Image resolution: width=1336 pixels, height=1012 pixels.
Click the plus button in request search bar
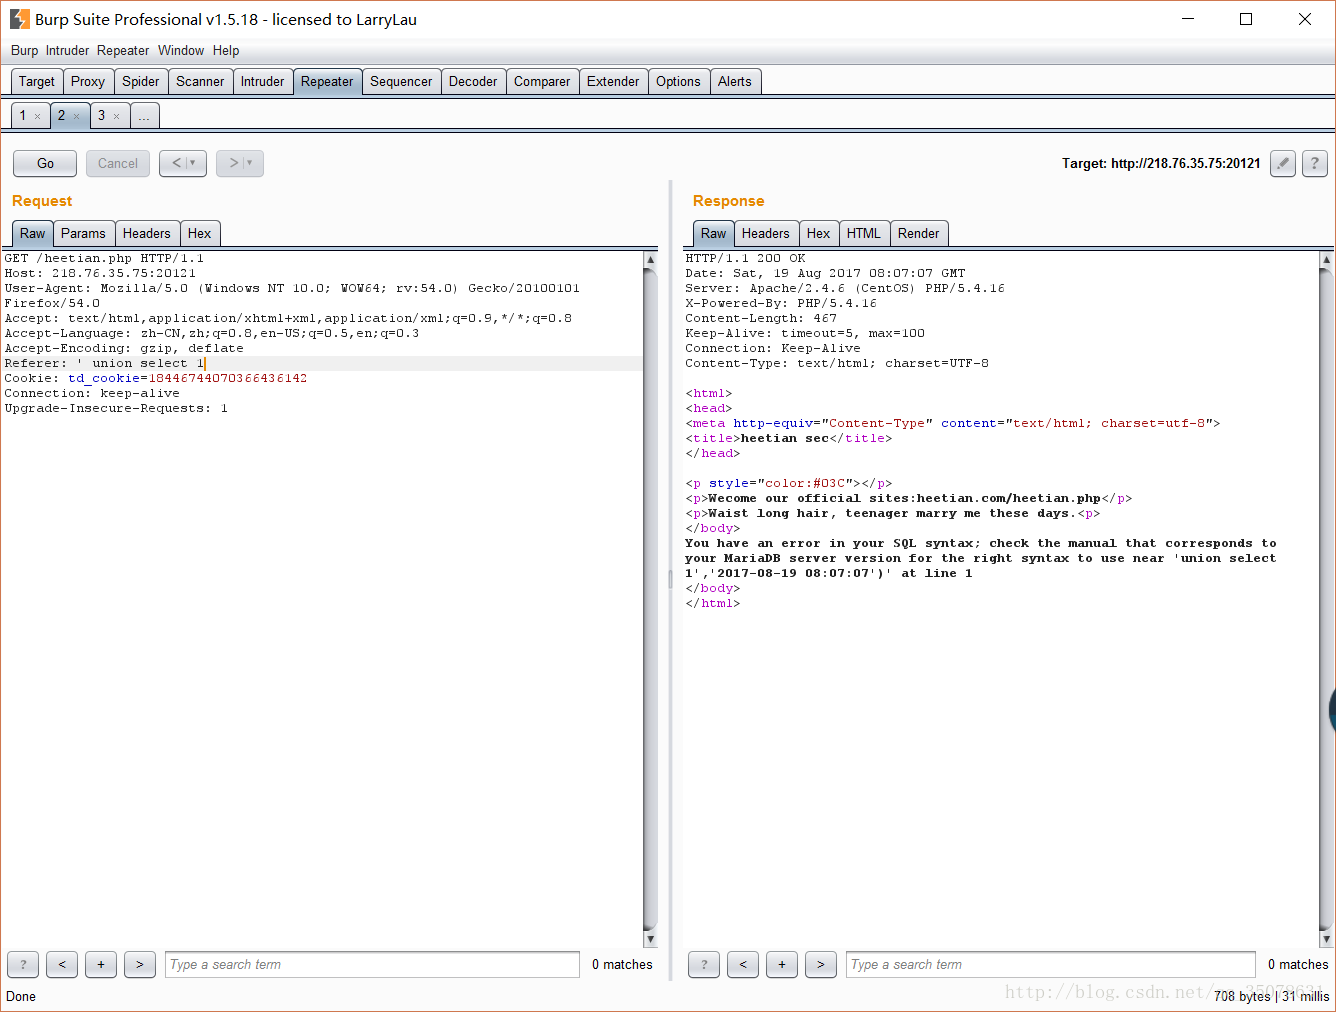[101, 964]
